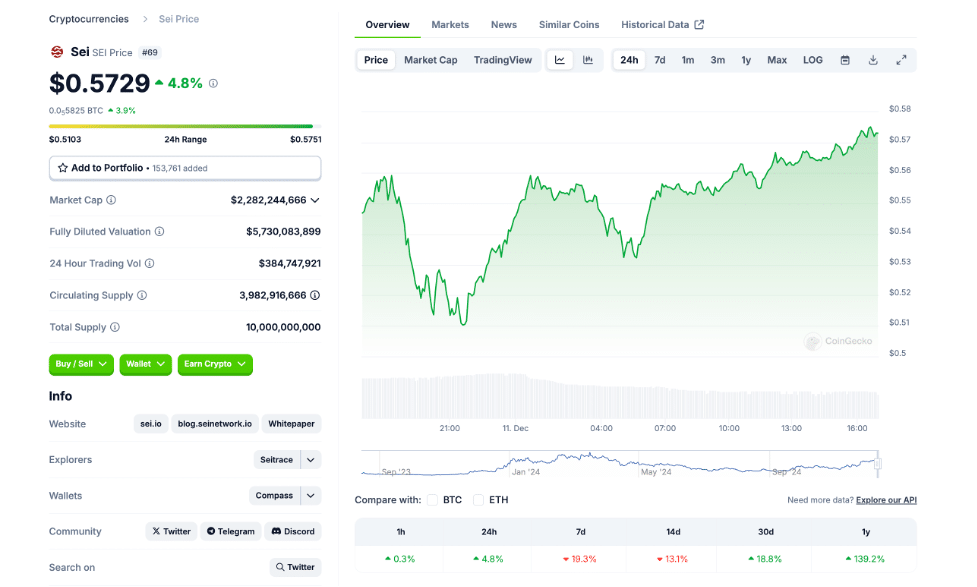
Task: Show Fully Diluted Valuation info icon
Action: tap(160, 232)
